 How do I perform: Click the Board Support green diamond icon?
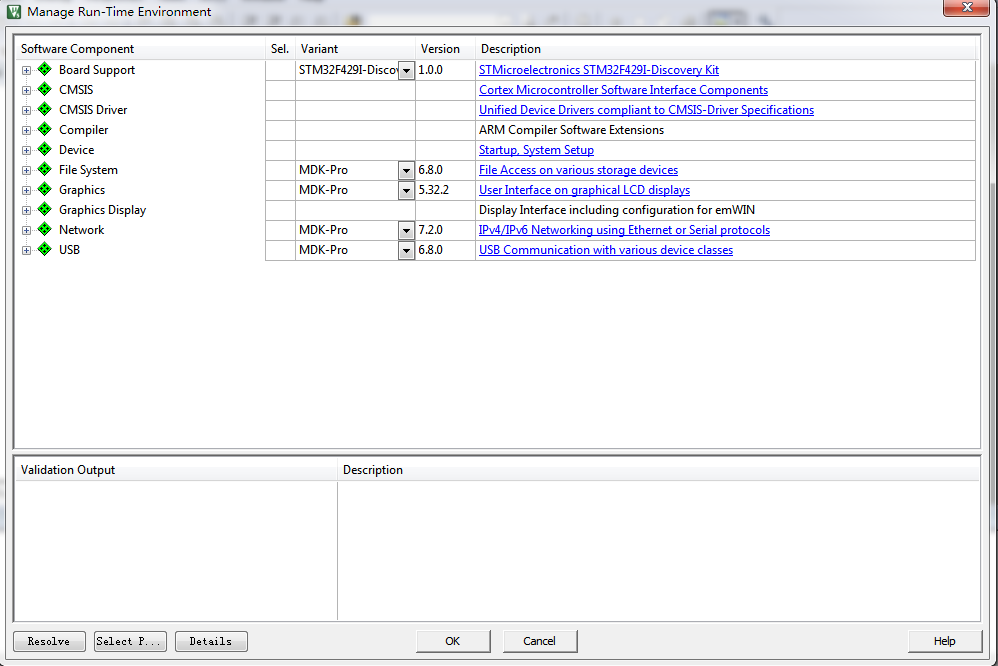pos(45,69)
